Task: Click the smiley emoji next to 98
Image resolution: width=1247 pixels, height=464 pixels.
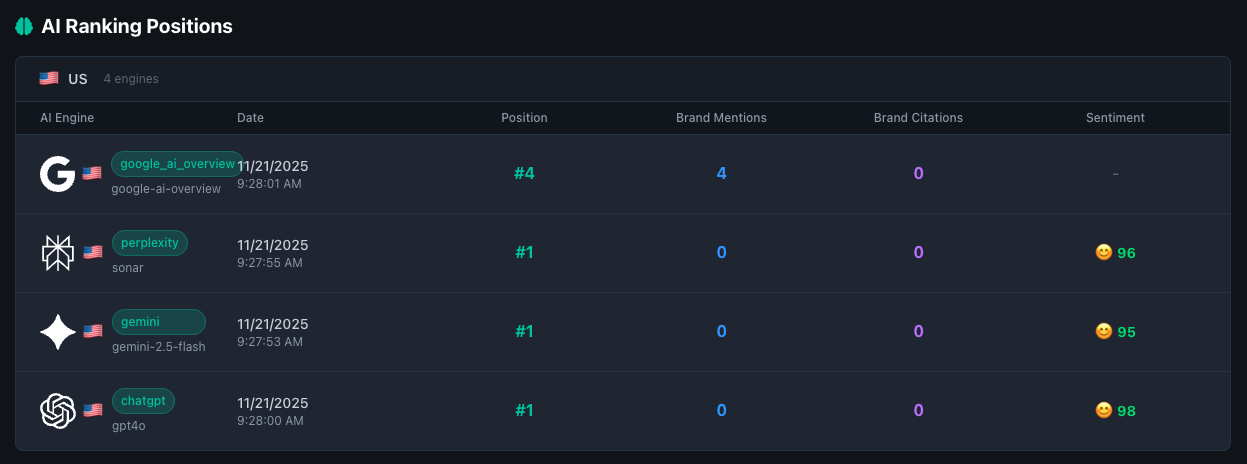Action: click(x=1104, y=410)
